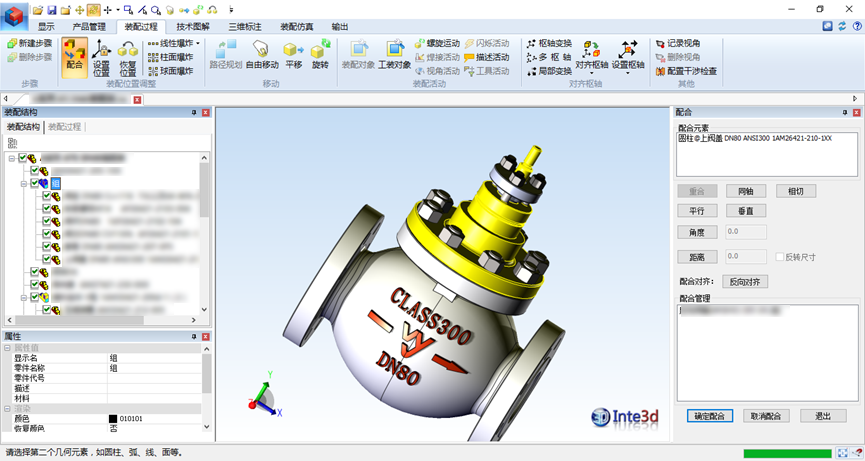Open the 设置枢轴 dropdown
Screen dimensions: 865x461
[628, 72]
